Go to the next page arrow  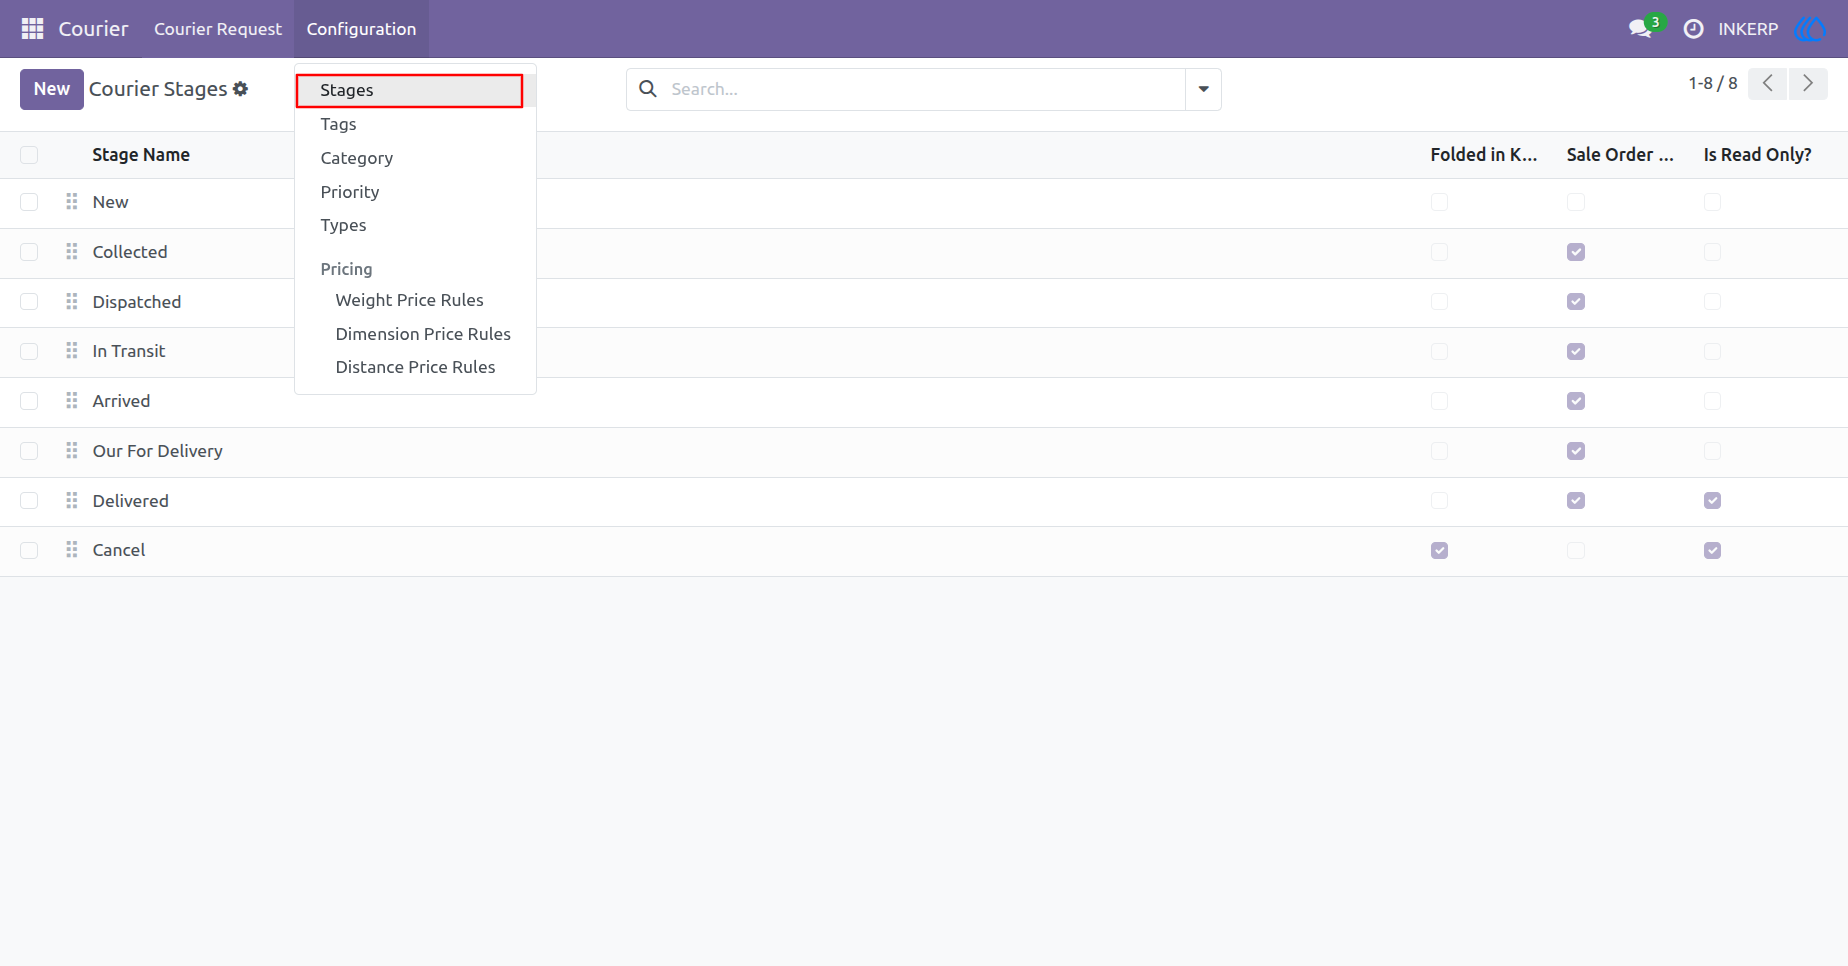coord(1808,84)
